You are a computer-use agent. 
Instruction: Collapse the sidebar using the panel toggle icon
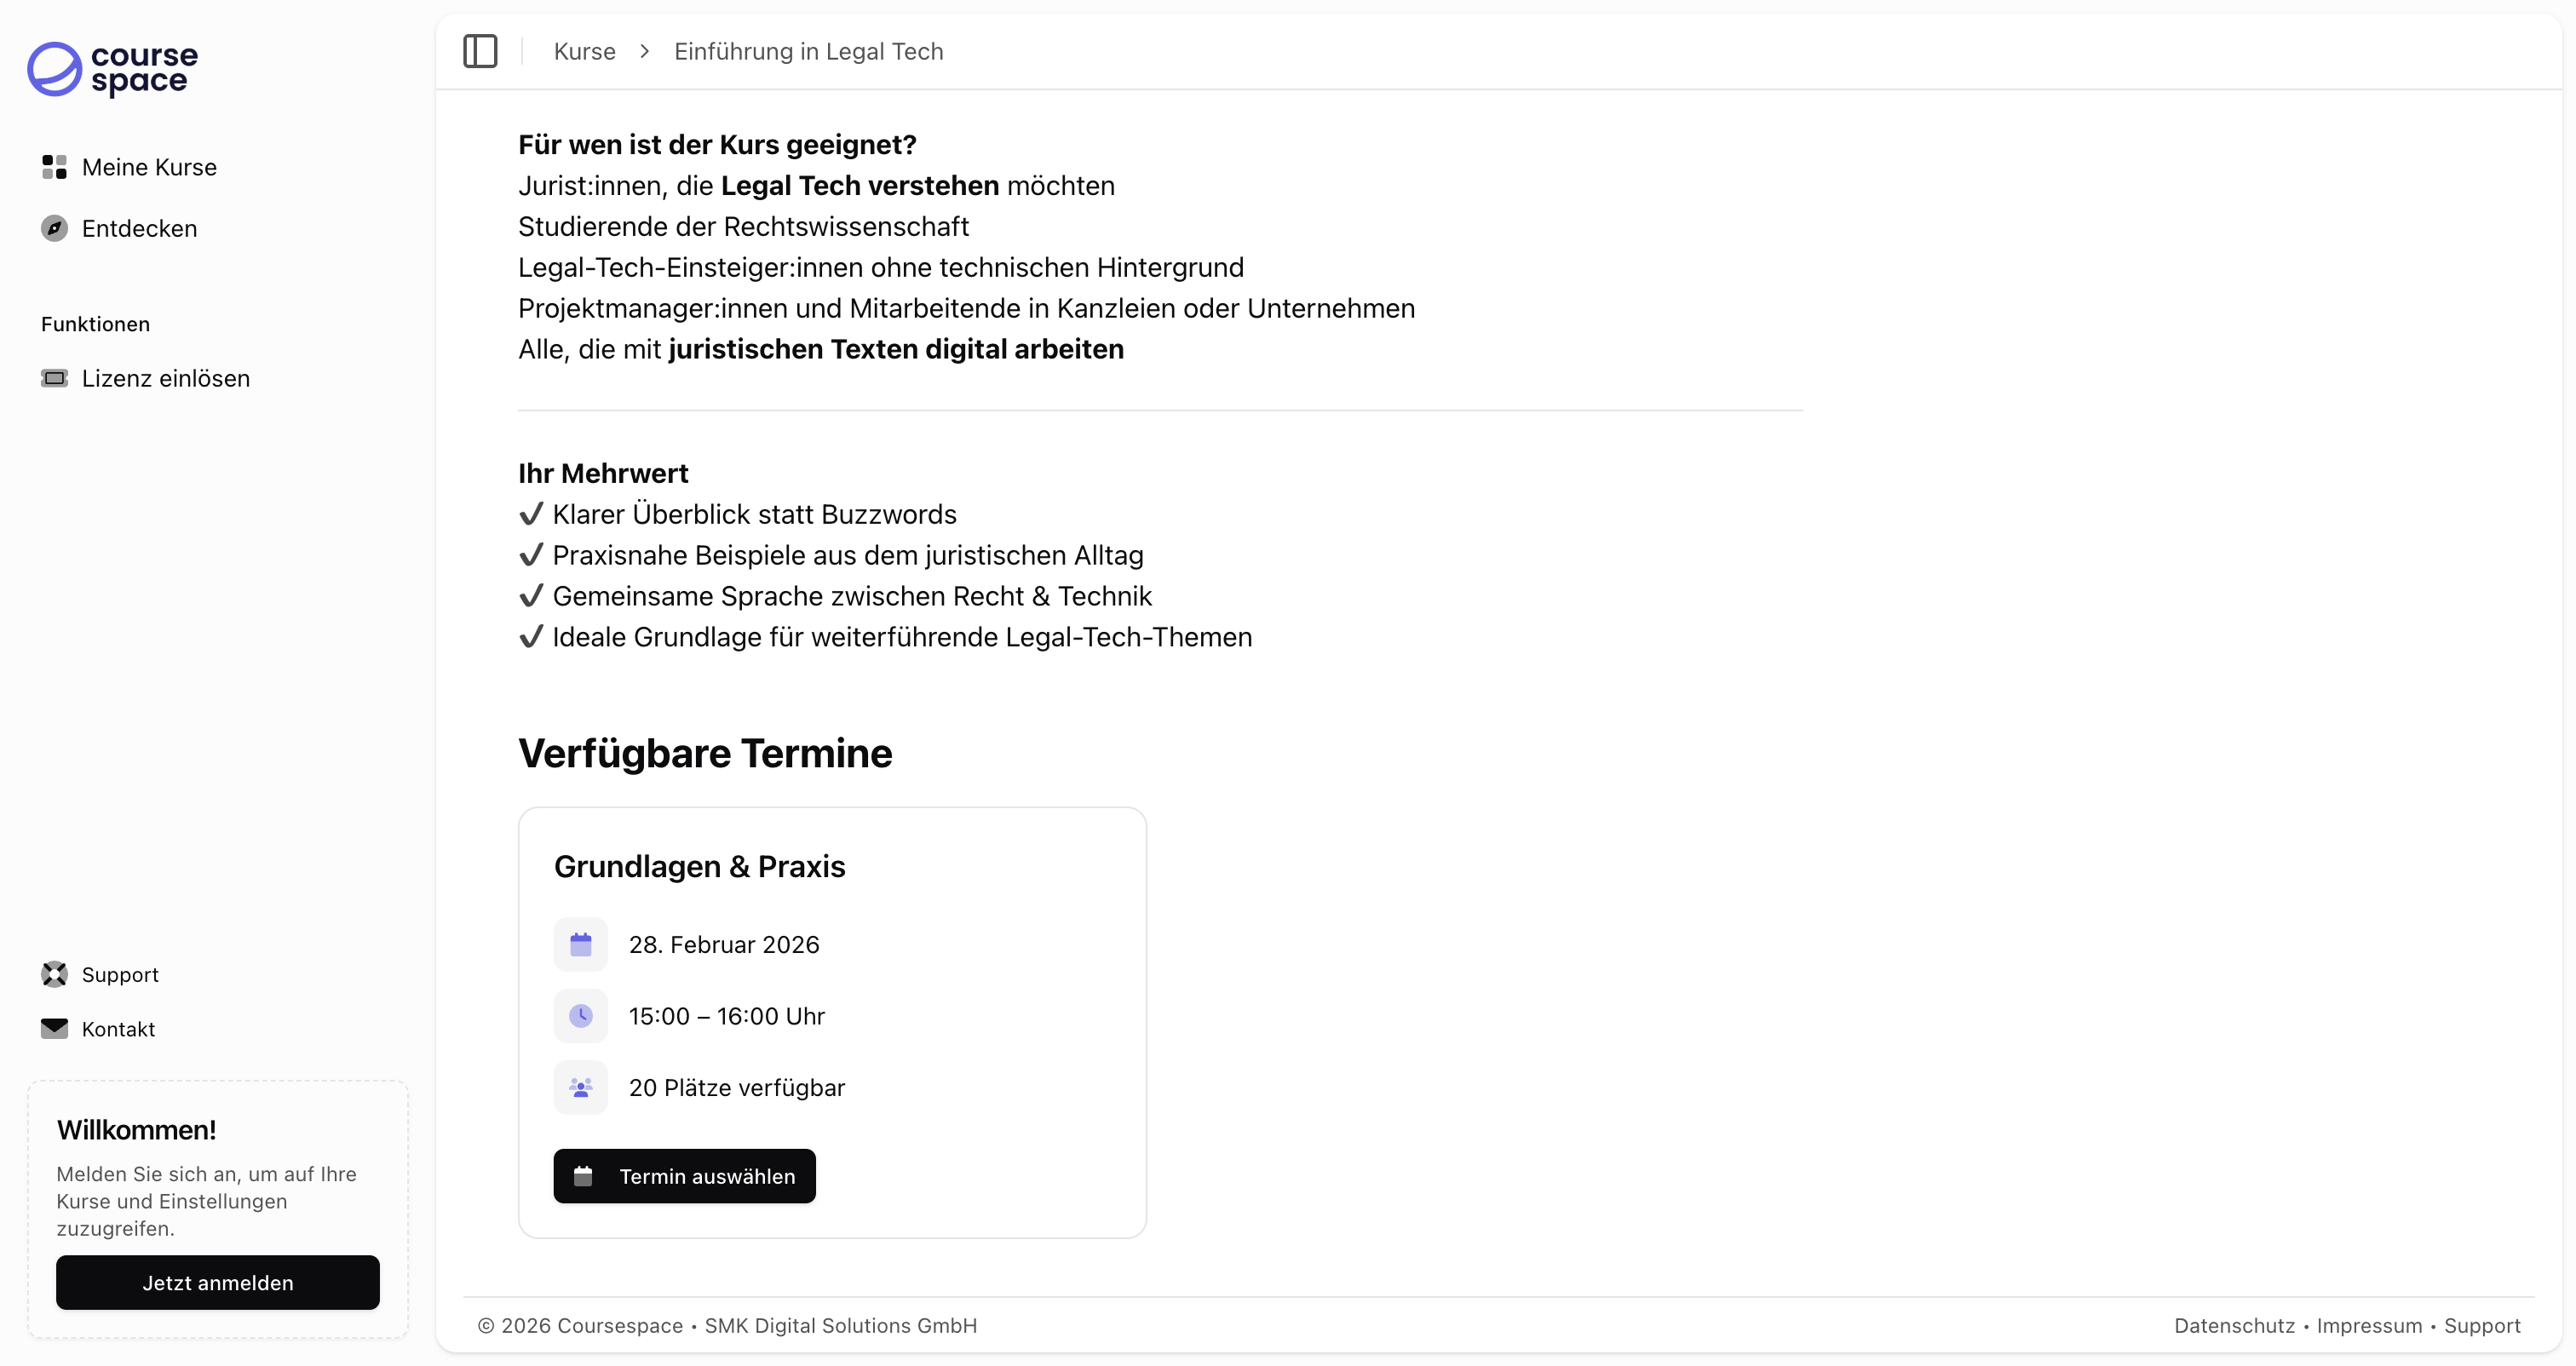click(480, 51)
